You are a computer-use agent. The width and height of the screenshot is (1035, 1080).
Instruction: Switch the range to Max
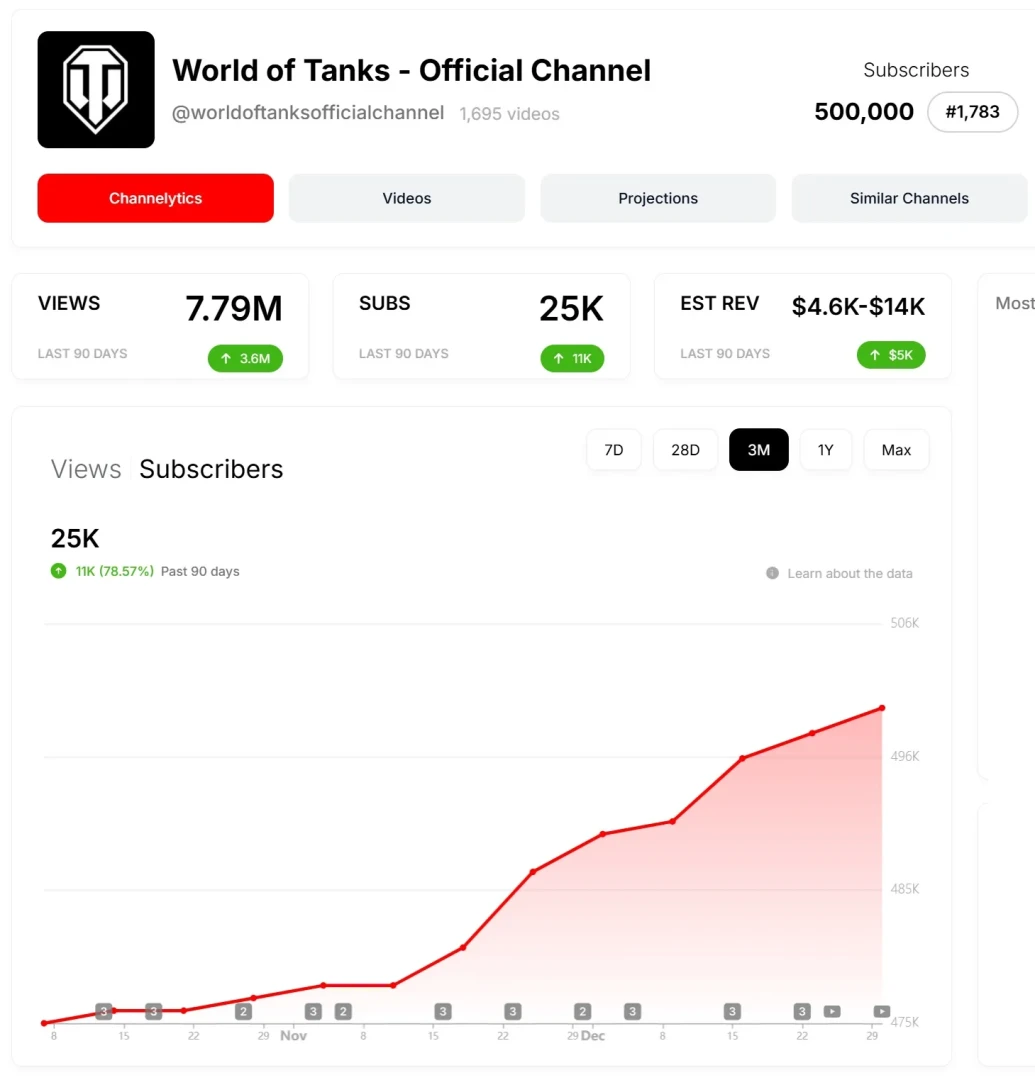[x=896, y=450]
